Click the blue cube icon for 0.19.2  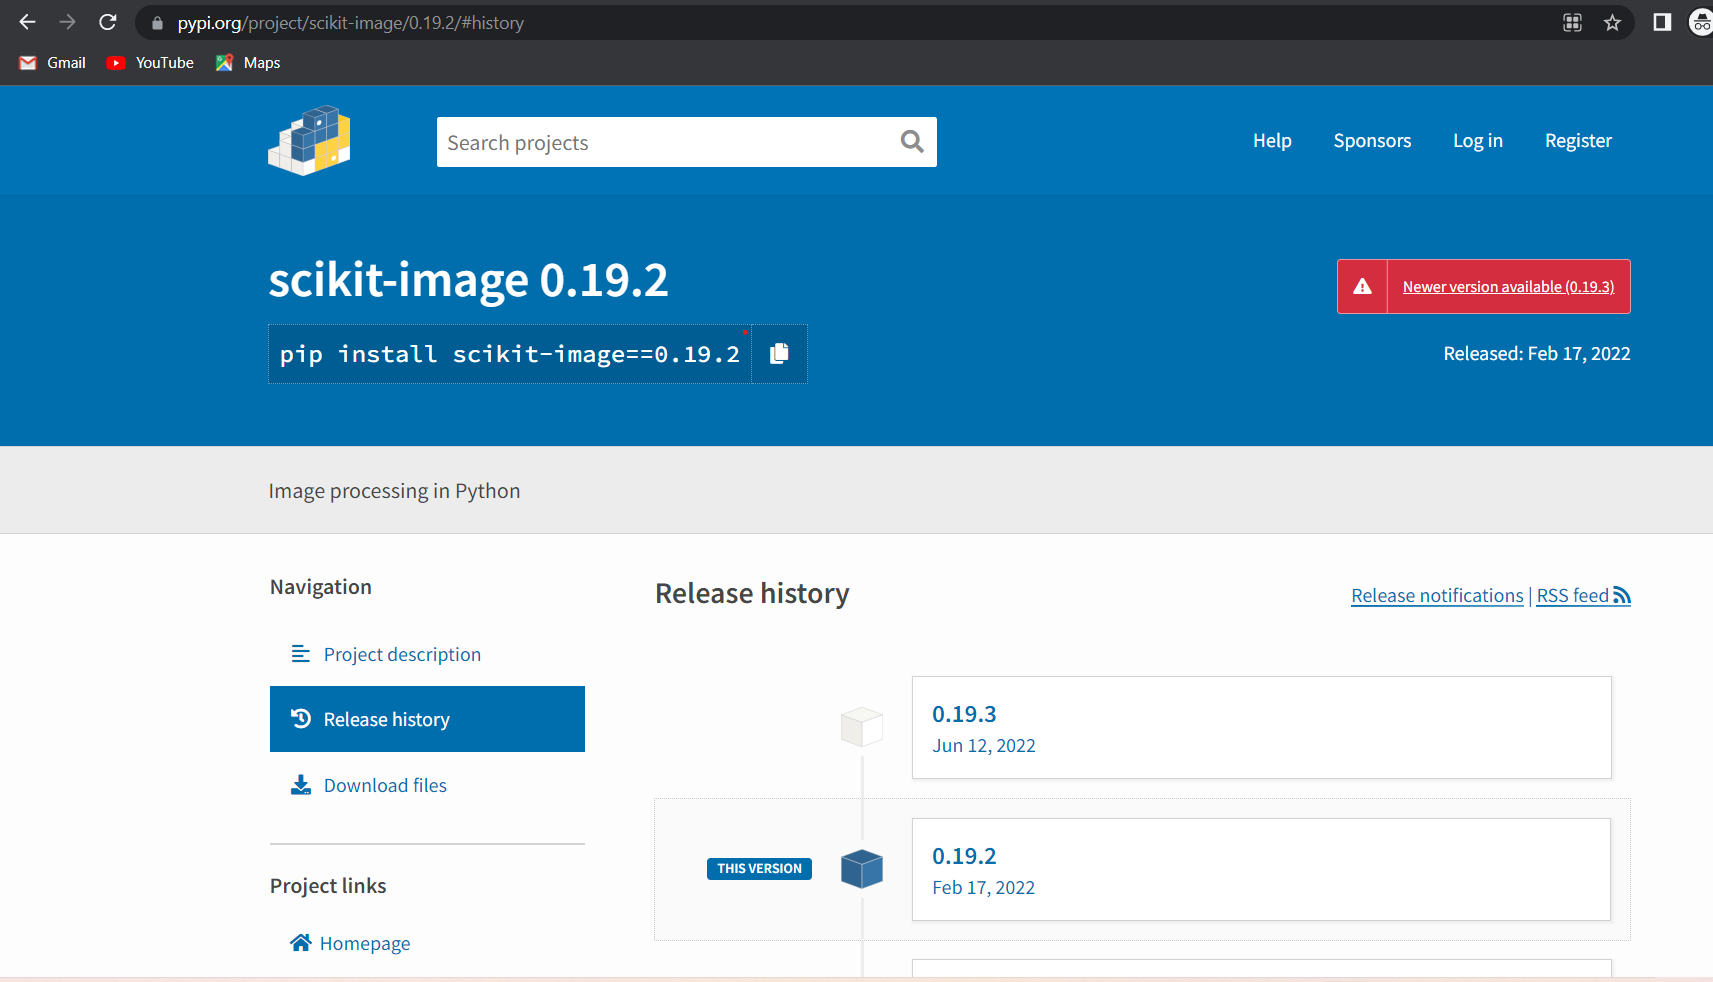point(862,869)
